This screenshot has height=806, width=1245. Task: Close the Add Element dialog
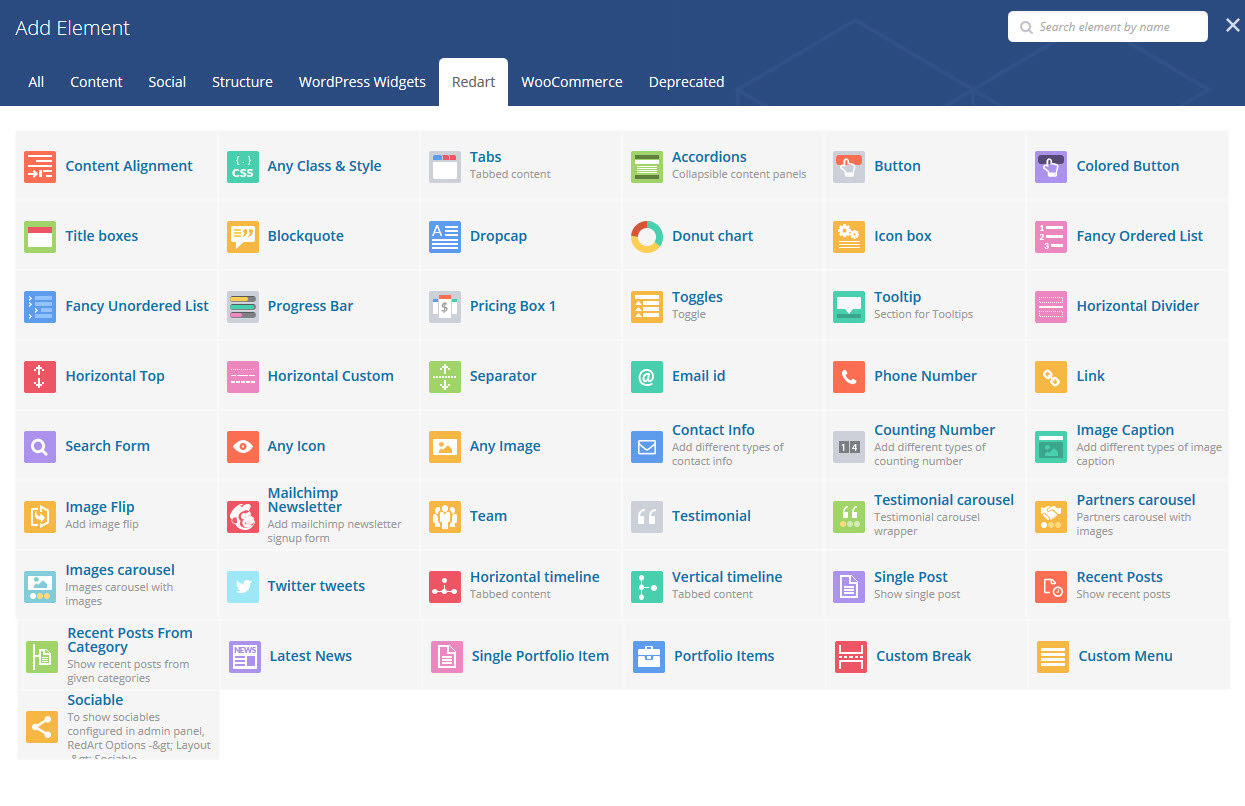click(x=1232, y=26)
